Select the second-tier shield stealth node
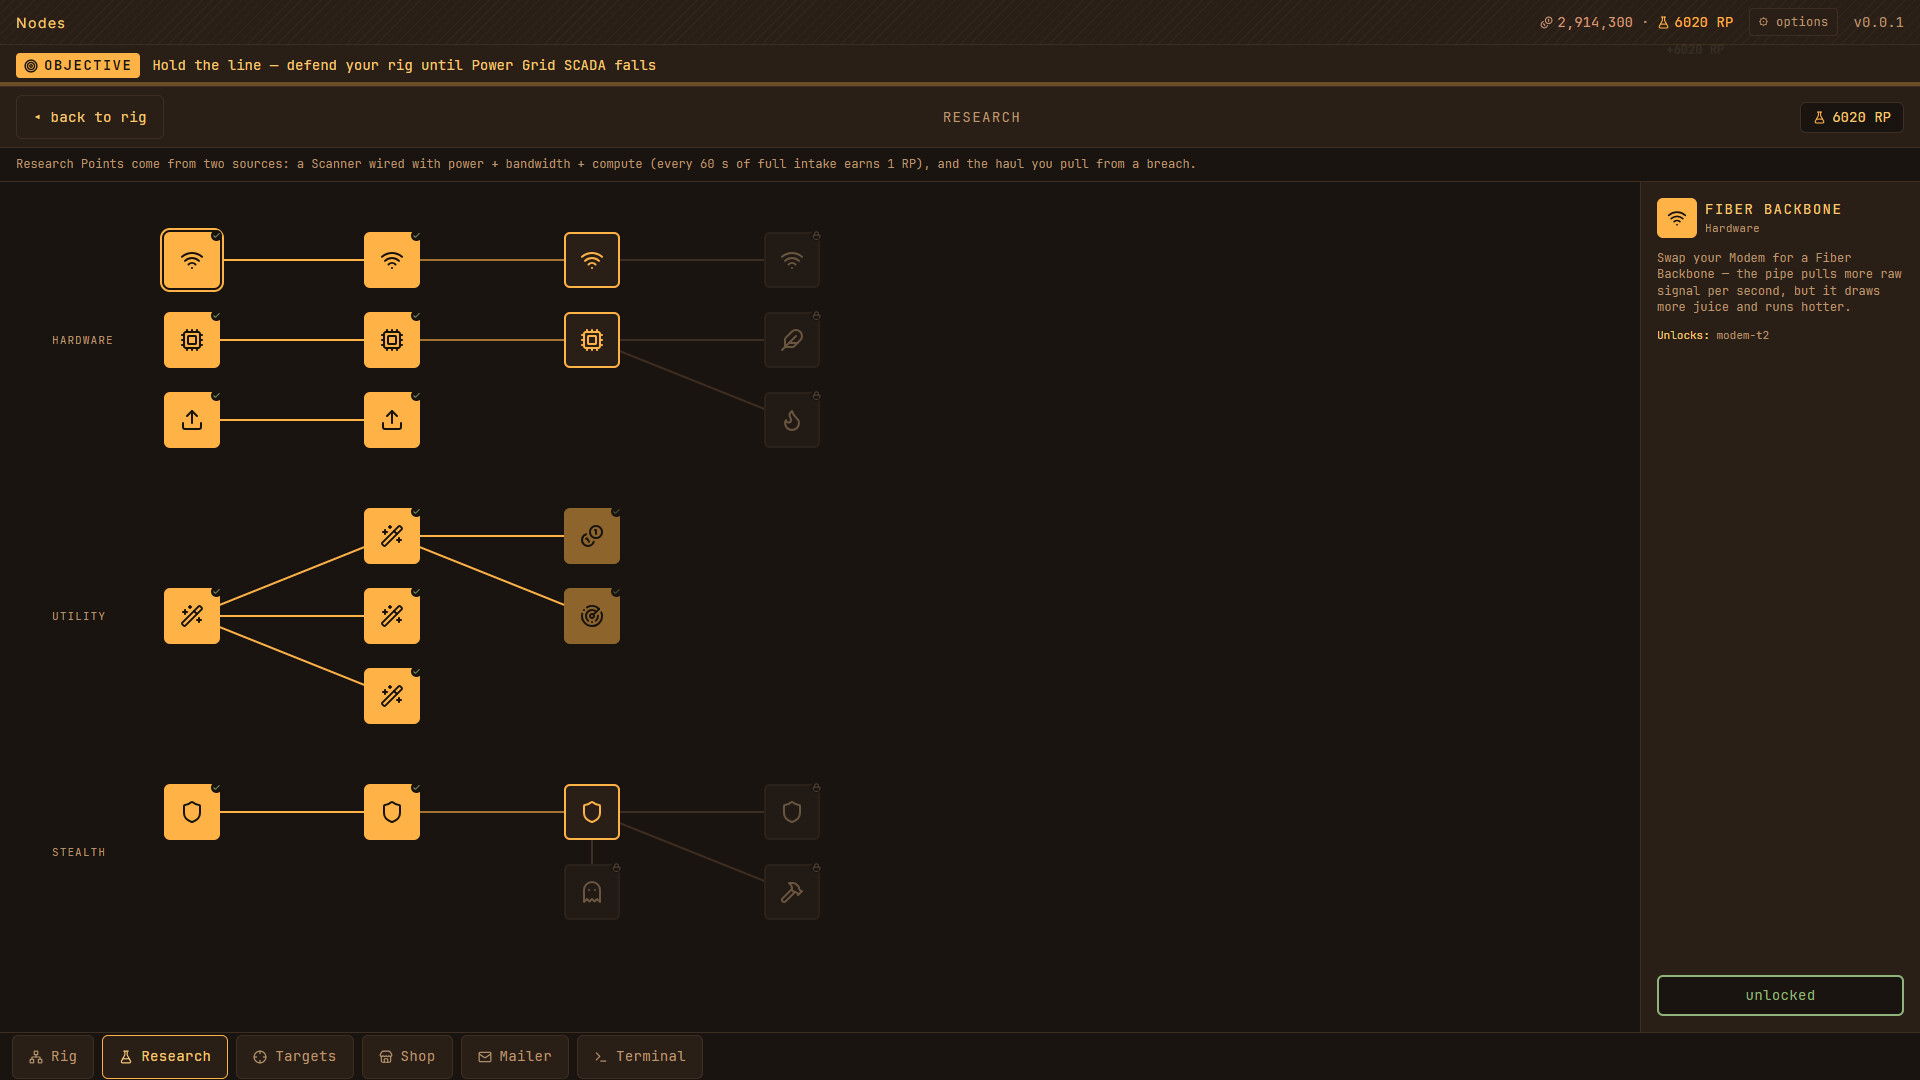 [x=392, y=812]
